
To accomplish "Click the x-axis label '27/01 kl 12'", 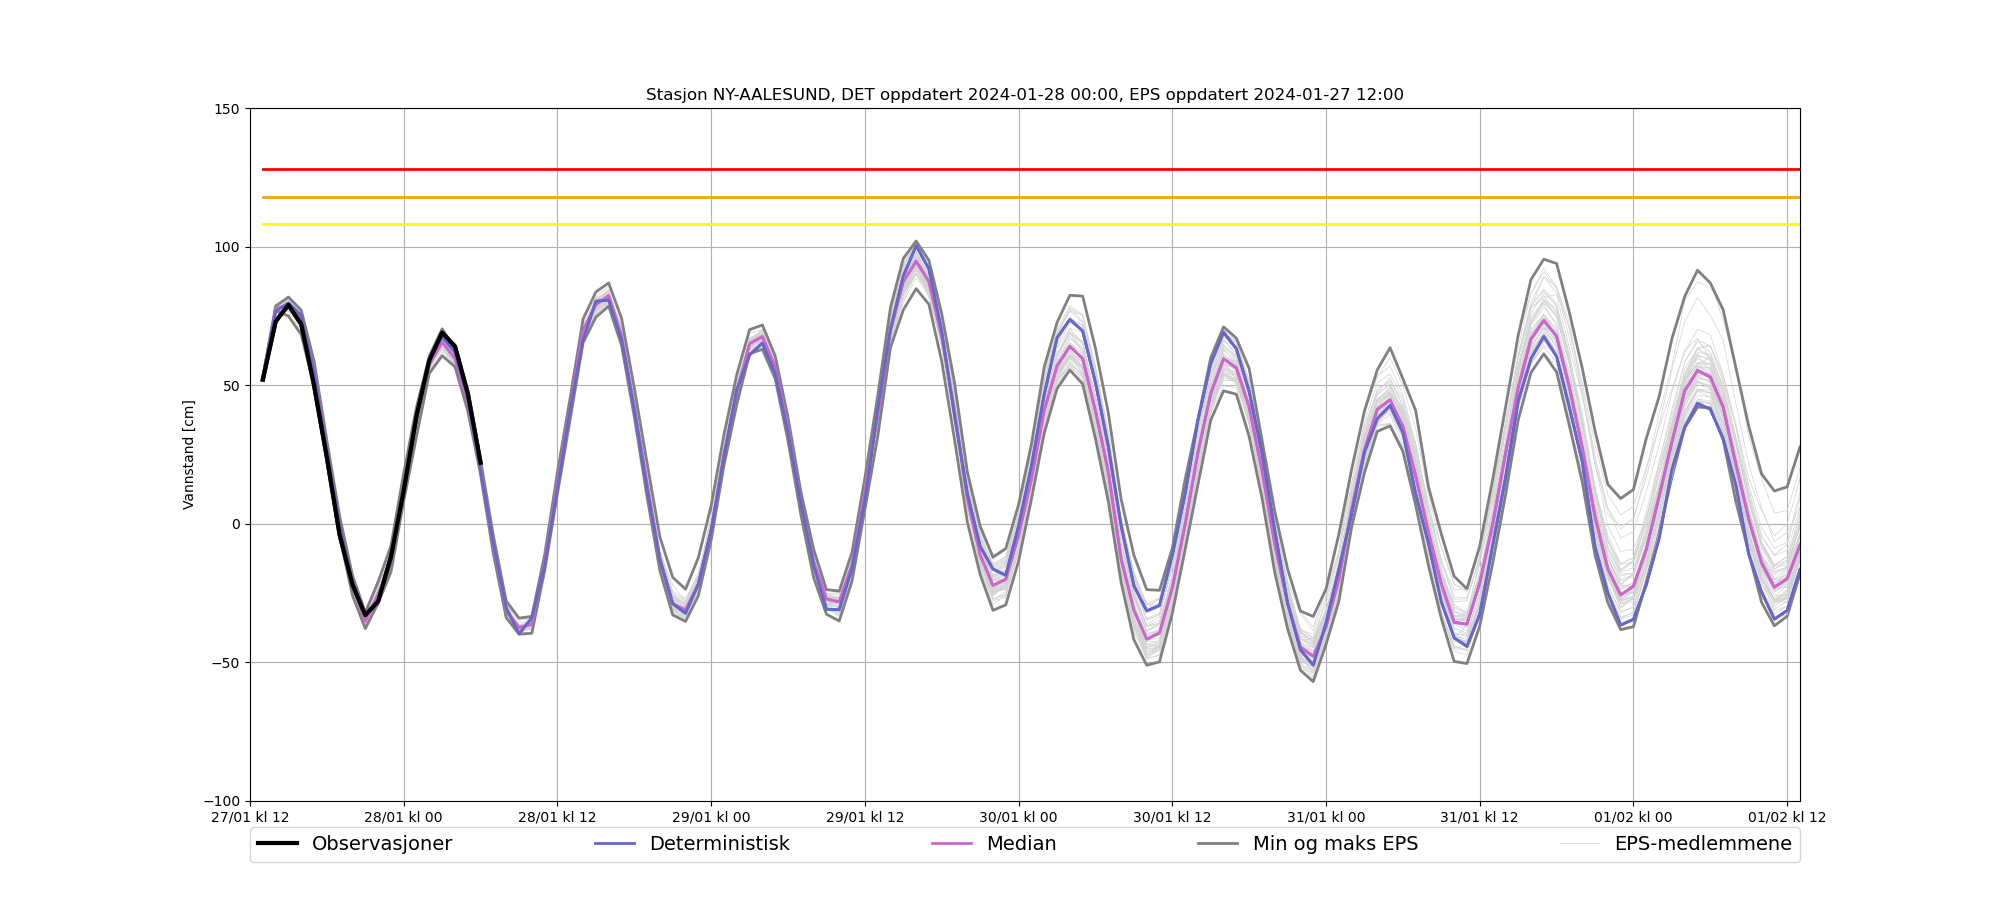I will 250,817.
